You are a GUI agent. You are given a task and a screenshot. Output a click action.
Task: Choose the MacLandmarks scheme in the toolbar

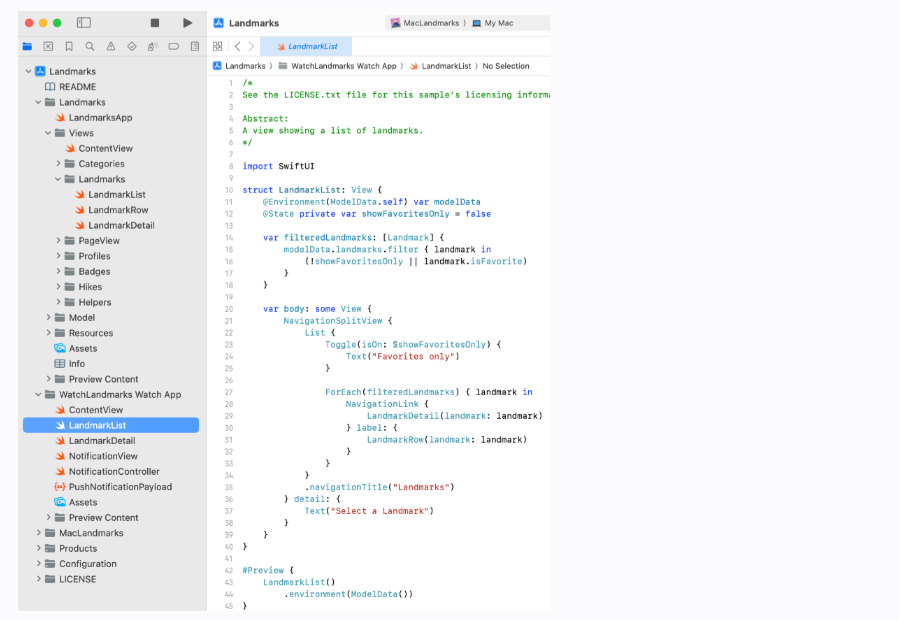(425, 23)
